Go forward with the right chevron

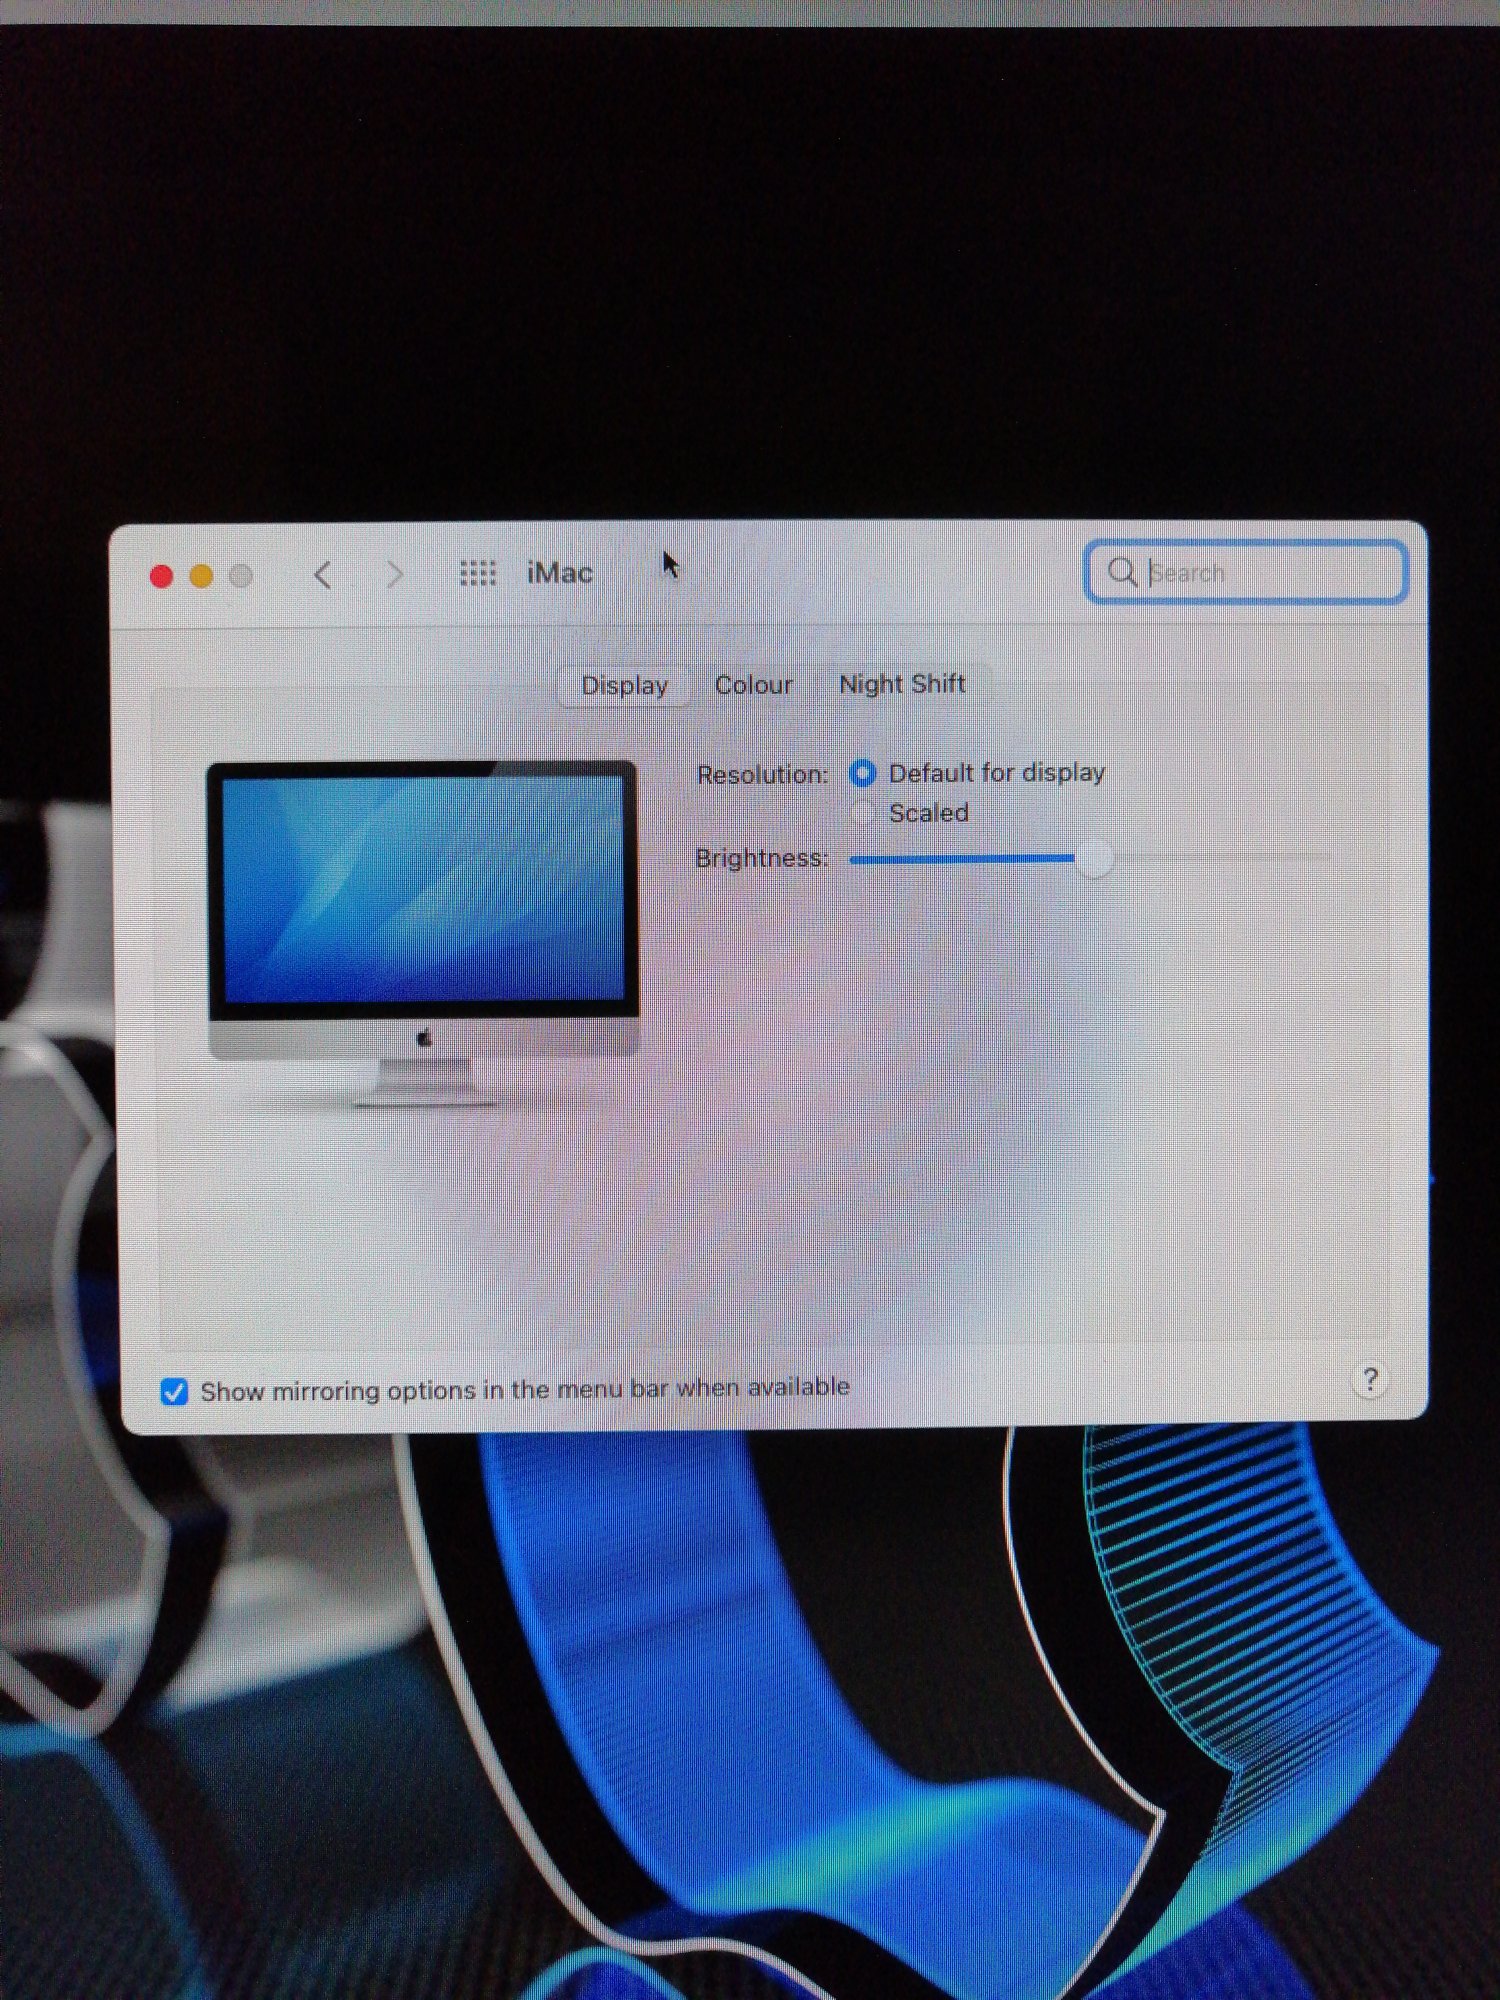[x=395, y=574]
